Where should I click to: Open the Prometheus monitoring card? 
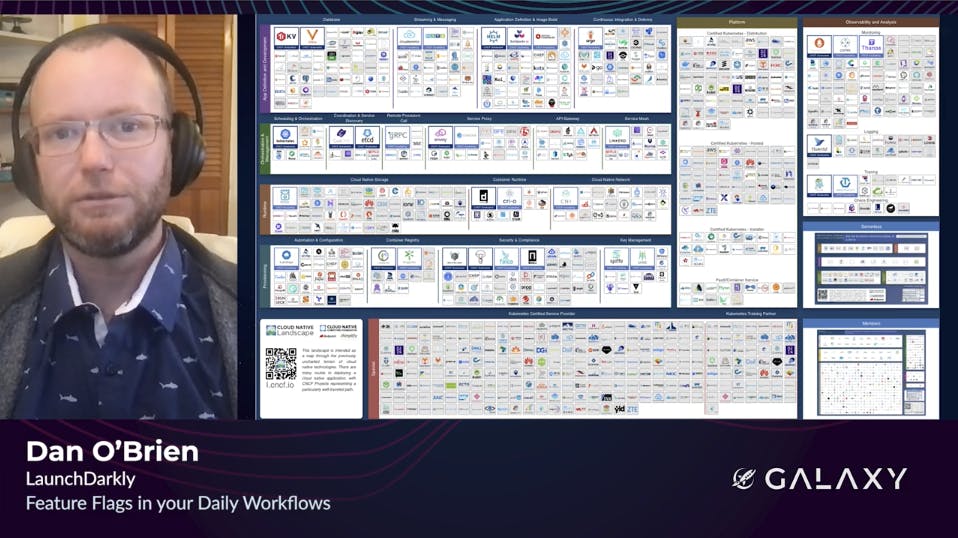pyautogui.click(x=819, y=46)
